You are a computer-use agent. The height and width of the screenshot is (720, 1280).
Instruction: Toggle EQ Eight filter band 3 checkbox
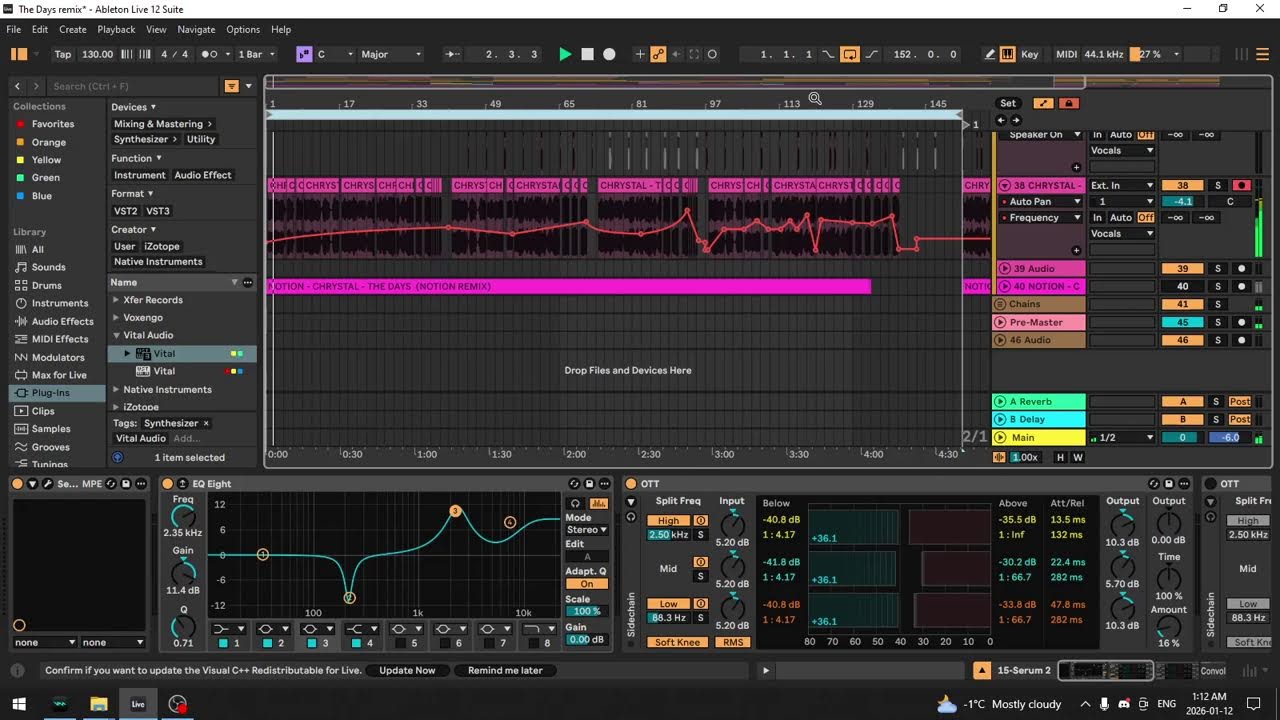[312, 643]
